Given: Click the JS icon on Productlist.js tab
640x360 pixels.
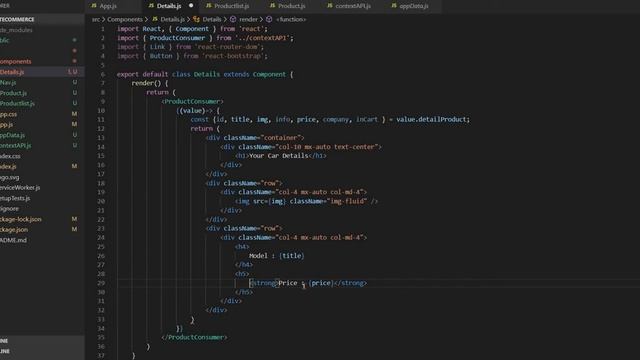Looking at the screenshot, I should tap(209, 6).
